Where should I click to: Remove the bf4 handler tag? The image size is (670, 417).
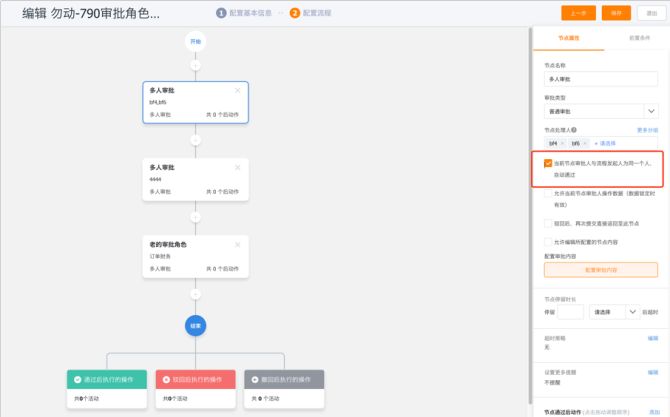coord(563,144)
